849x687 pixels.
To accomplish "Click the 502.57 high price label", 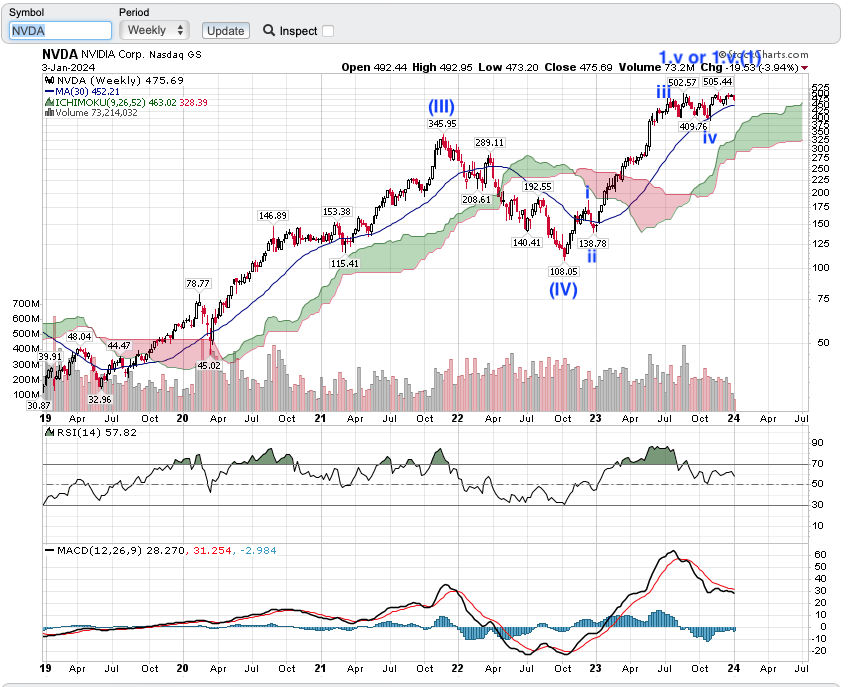I will pyautogui.click(x=682, y=82).
